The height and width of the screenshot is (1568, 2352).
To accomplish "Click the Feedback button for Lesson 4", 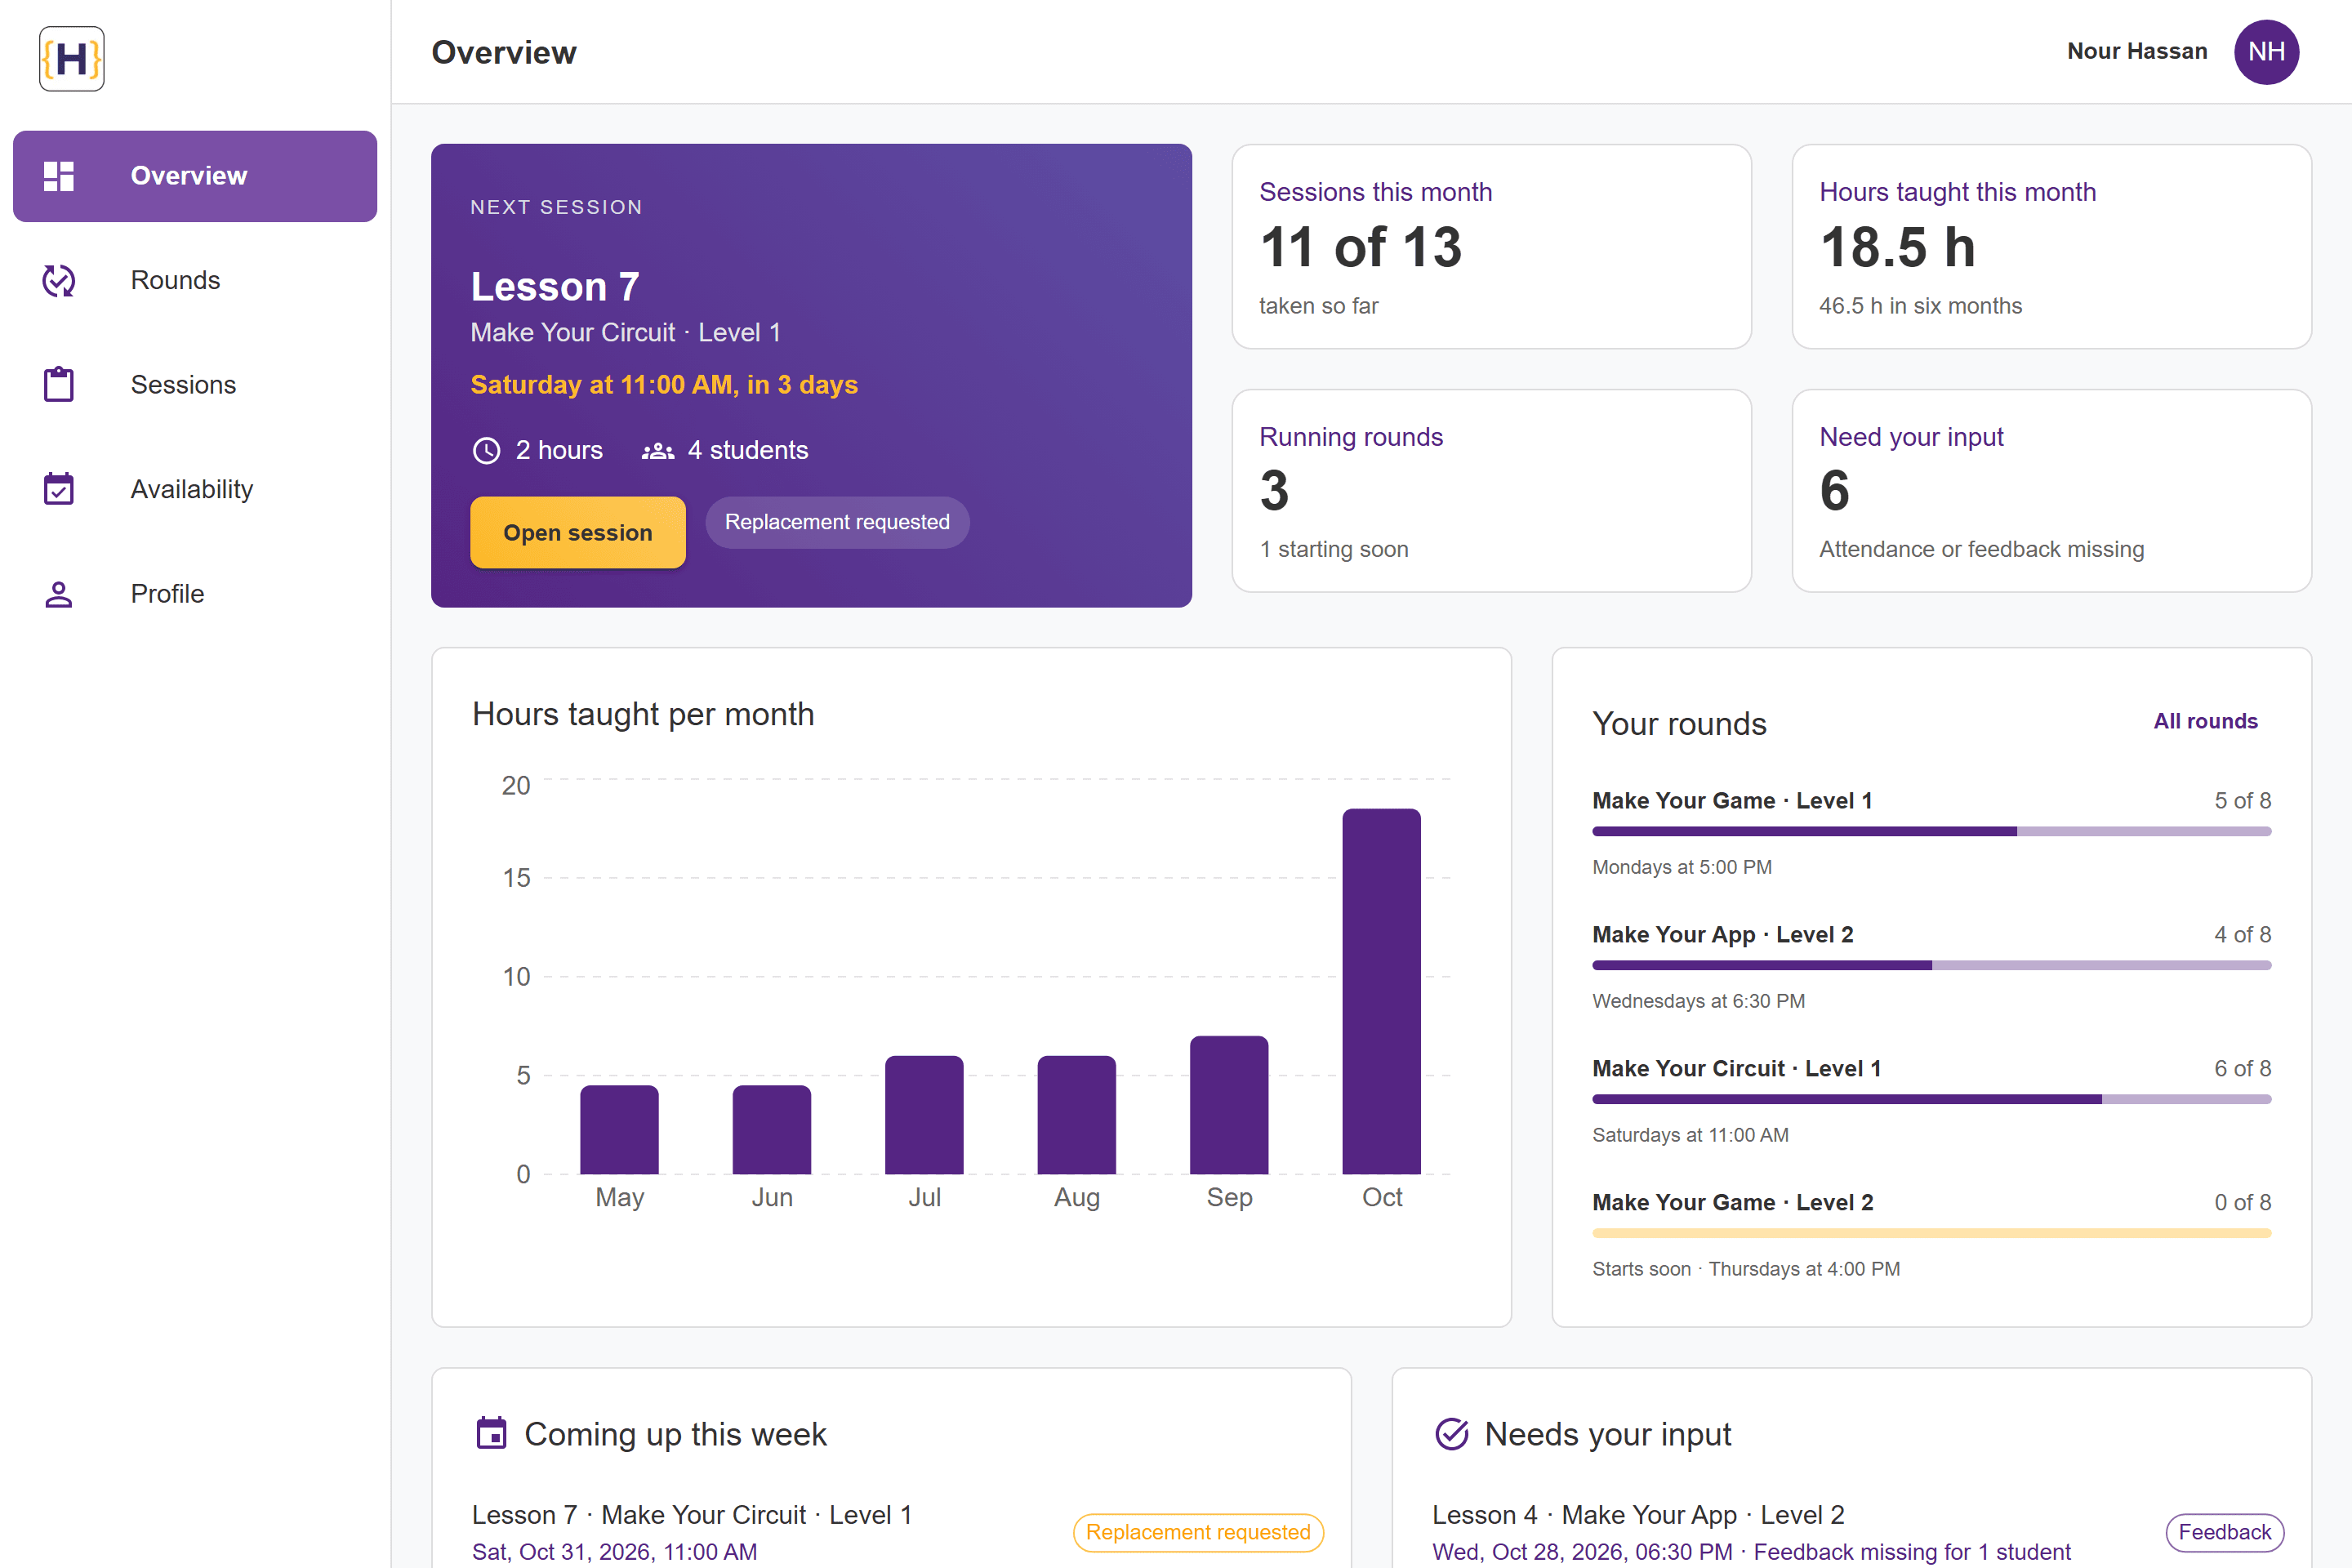I will [2224, 1532].
